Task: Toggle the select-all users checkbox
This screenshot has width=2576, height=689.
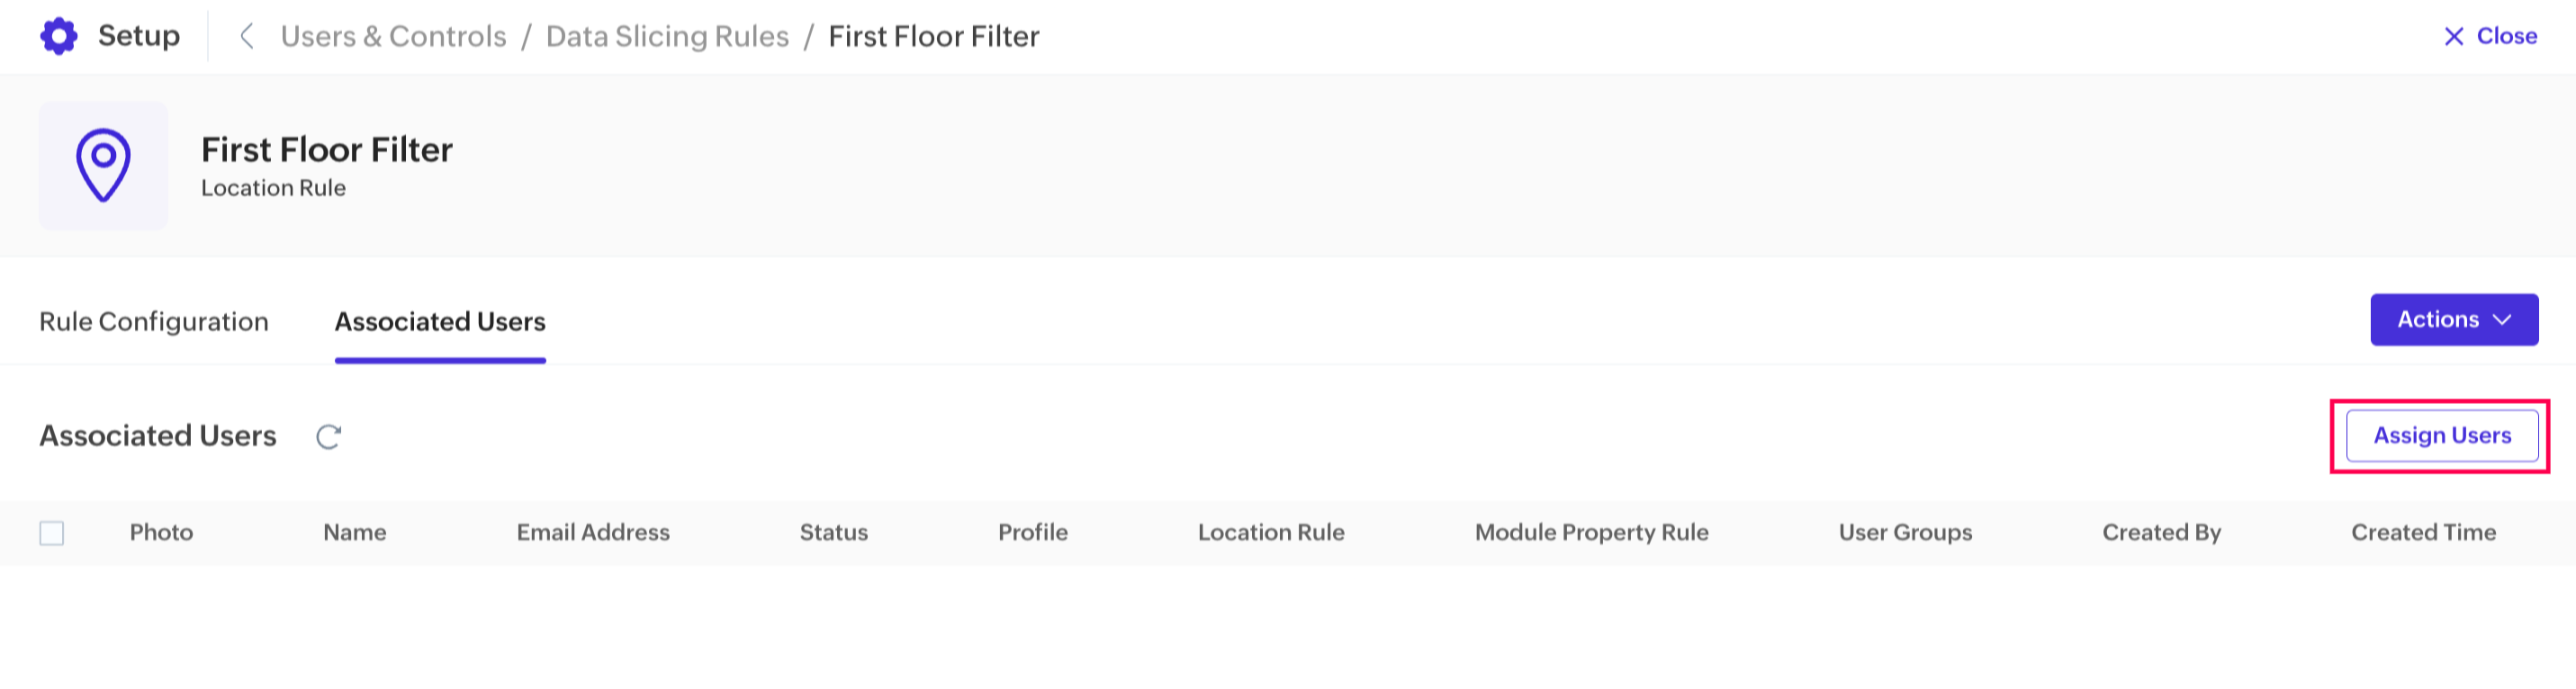Action: point(52,533)
